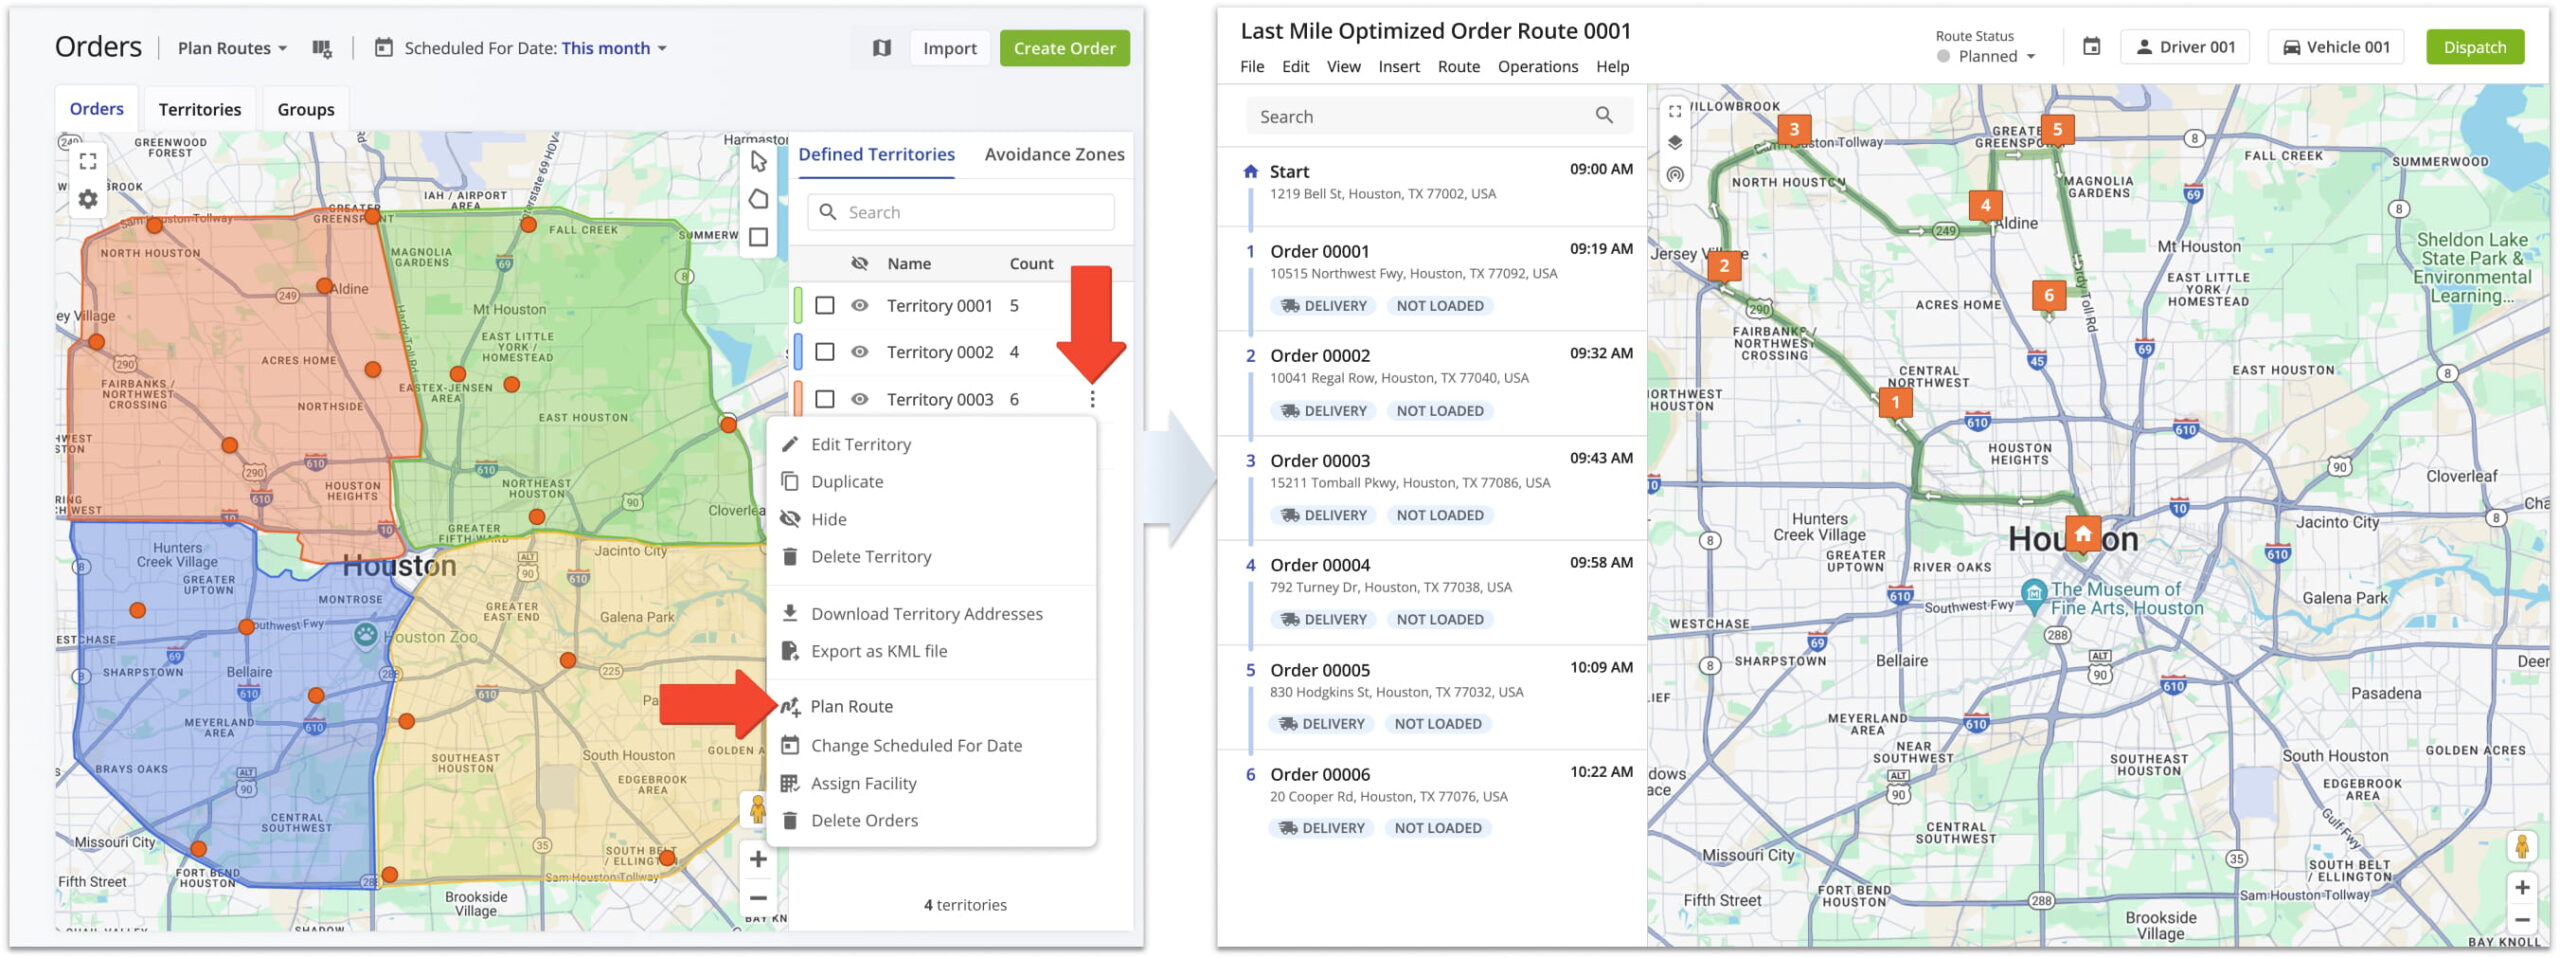Click the column layout icon beside Plan Routes
The height and width of the screenshot is (958, 2560).
coord(321,48)
